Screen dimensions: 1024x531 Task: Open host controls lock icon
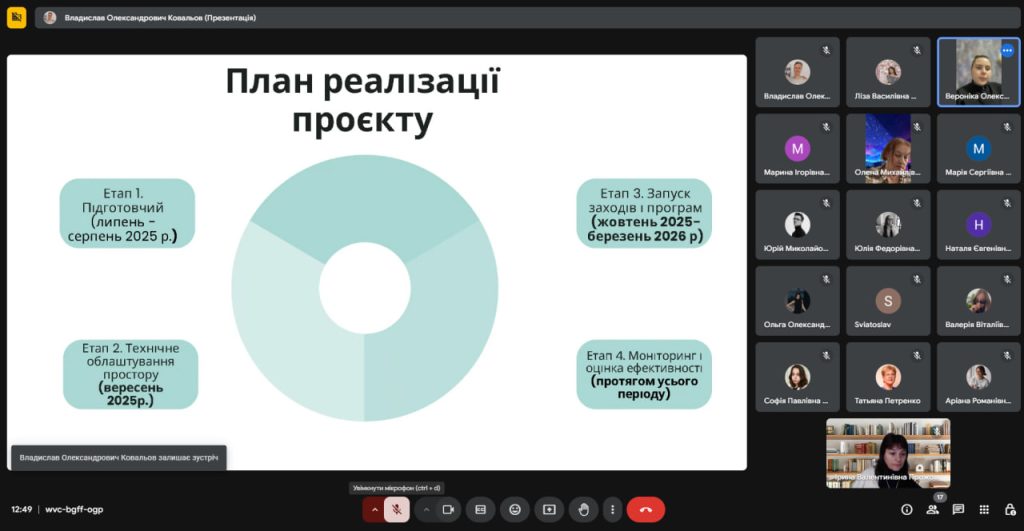[1008, 509]
